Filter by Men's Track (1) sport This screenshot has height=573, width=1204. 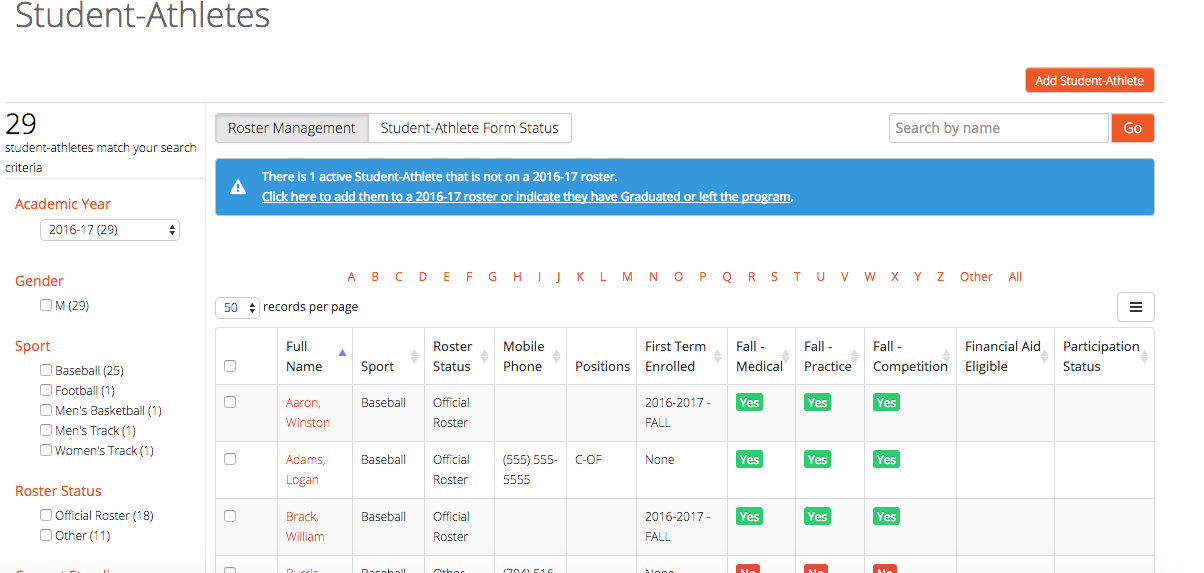click(x=46, y=430)
